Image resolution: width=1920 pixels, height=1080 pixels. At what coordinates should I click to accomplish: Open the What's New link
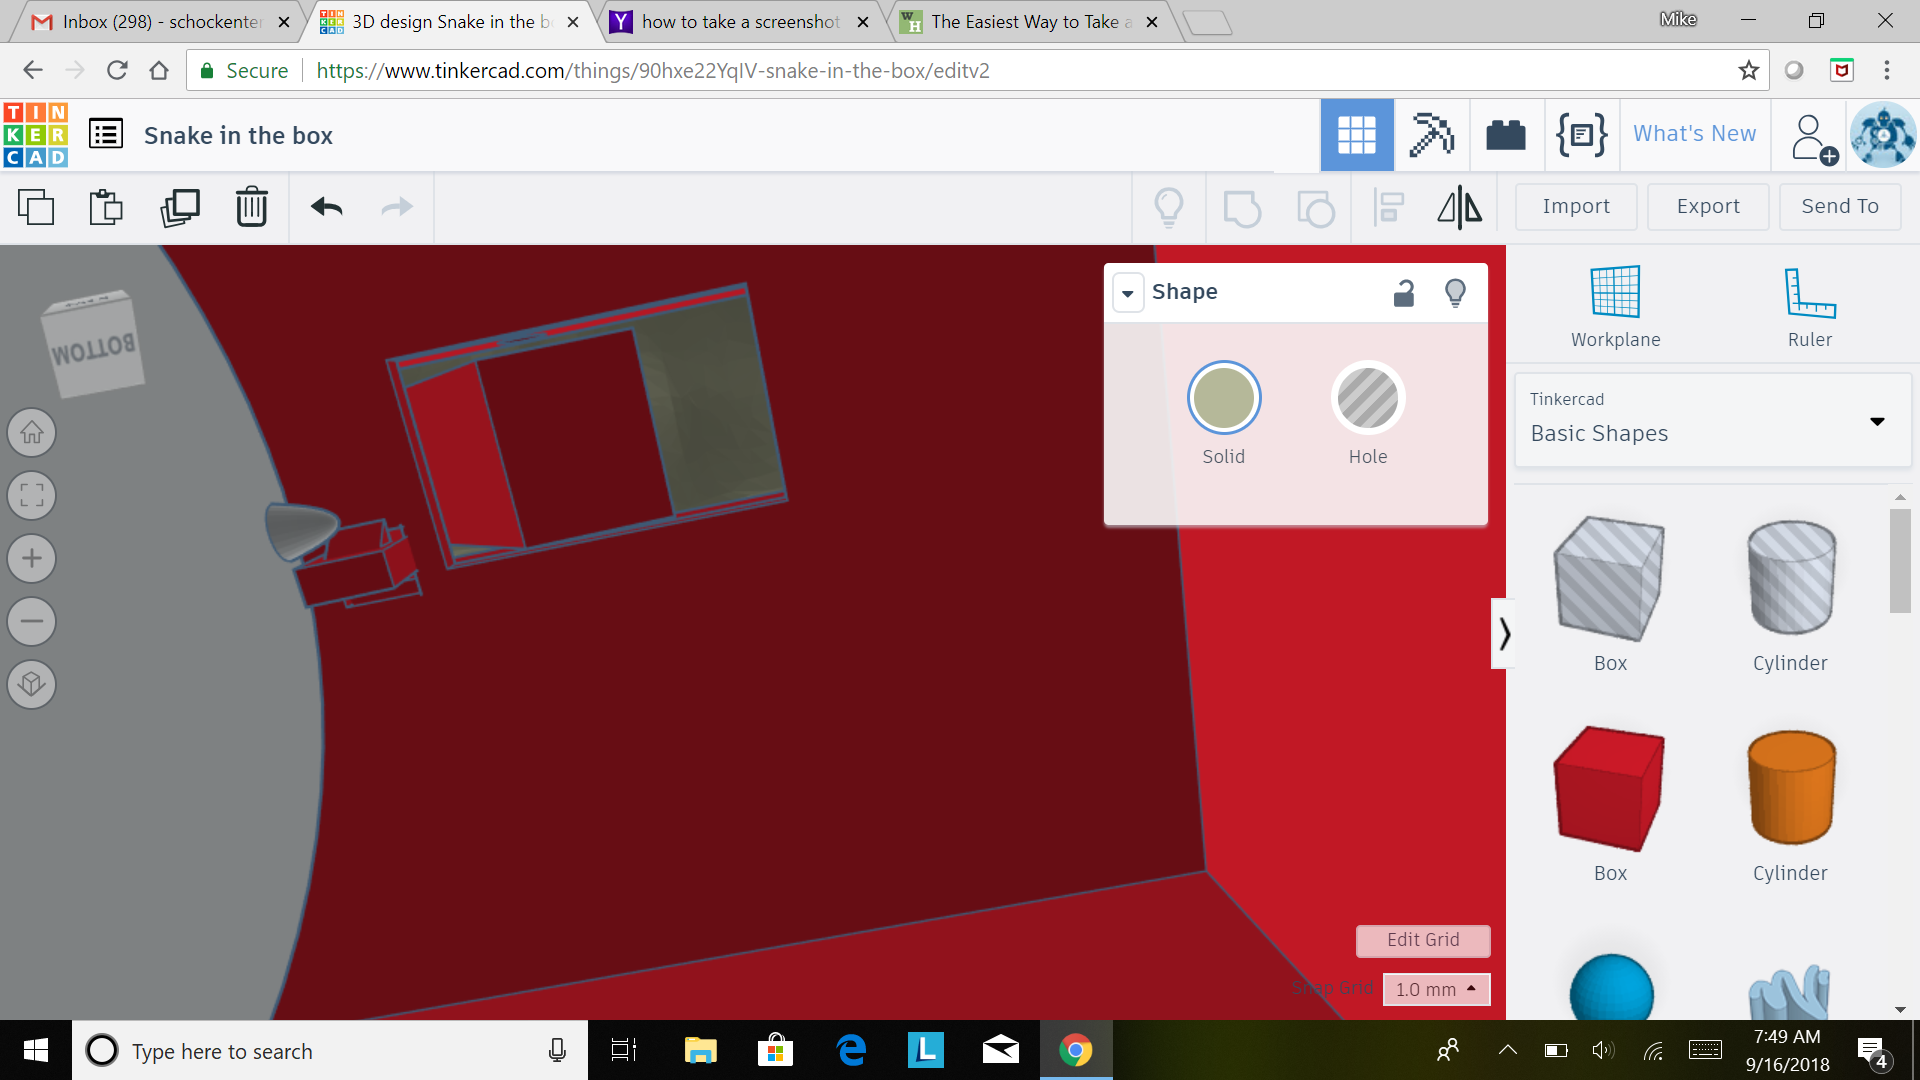coord(1694,134)
